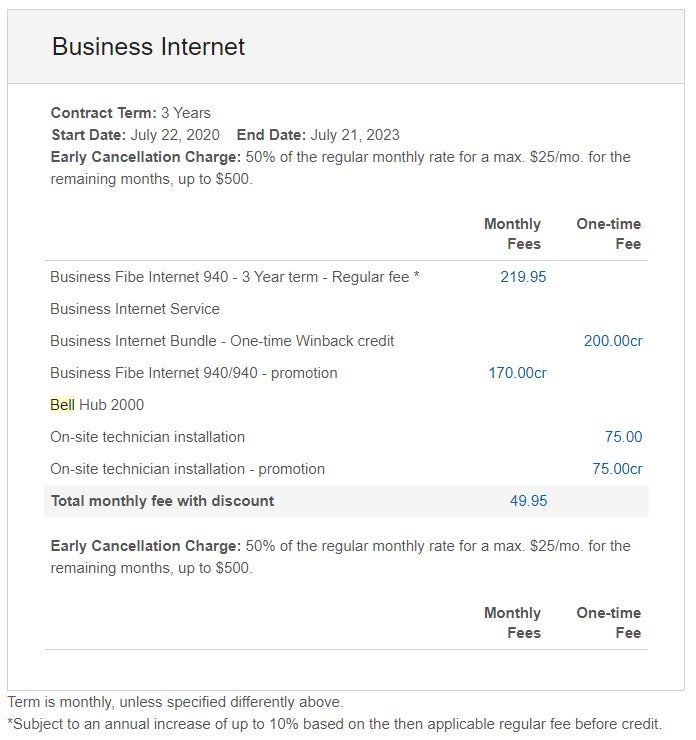Click the highlighted Bell word
The height and width of the screenshot is (740, 696).
[x=62, y=405]
